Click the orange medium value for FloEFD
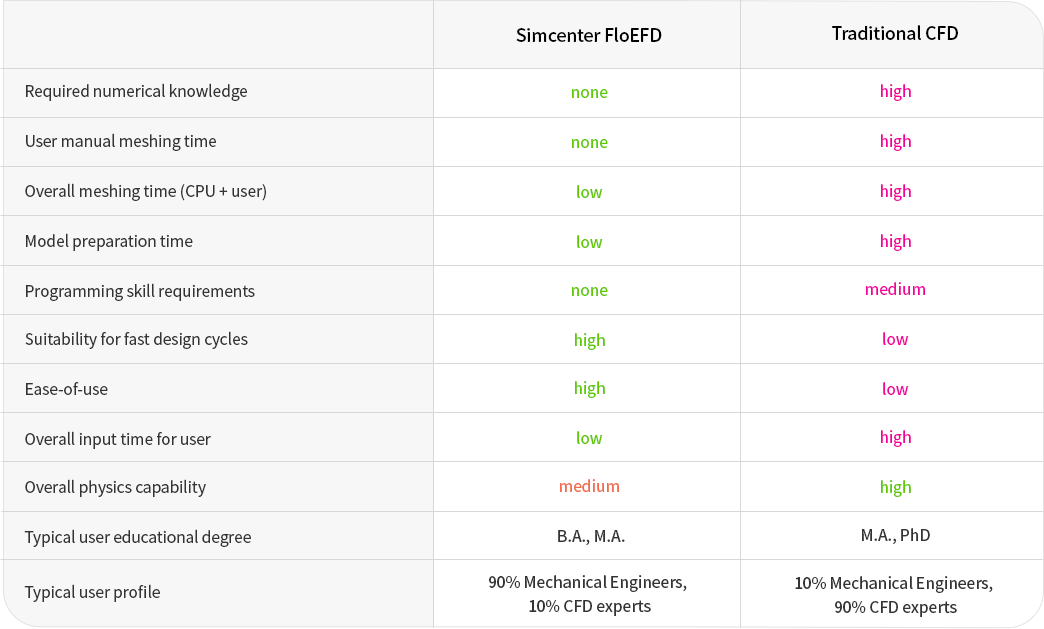 589,487
